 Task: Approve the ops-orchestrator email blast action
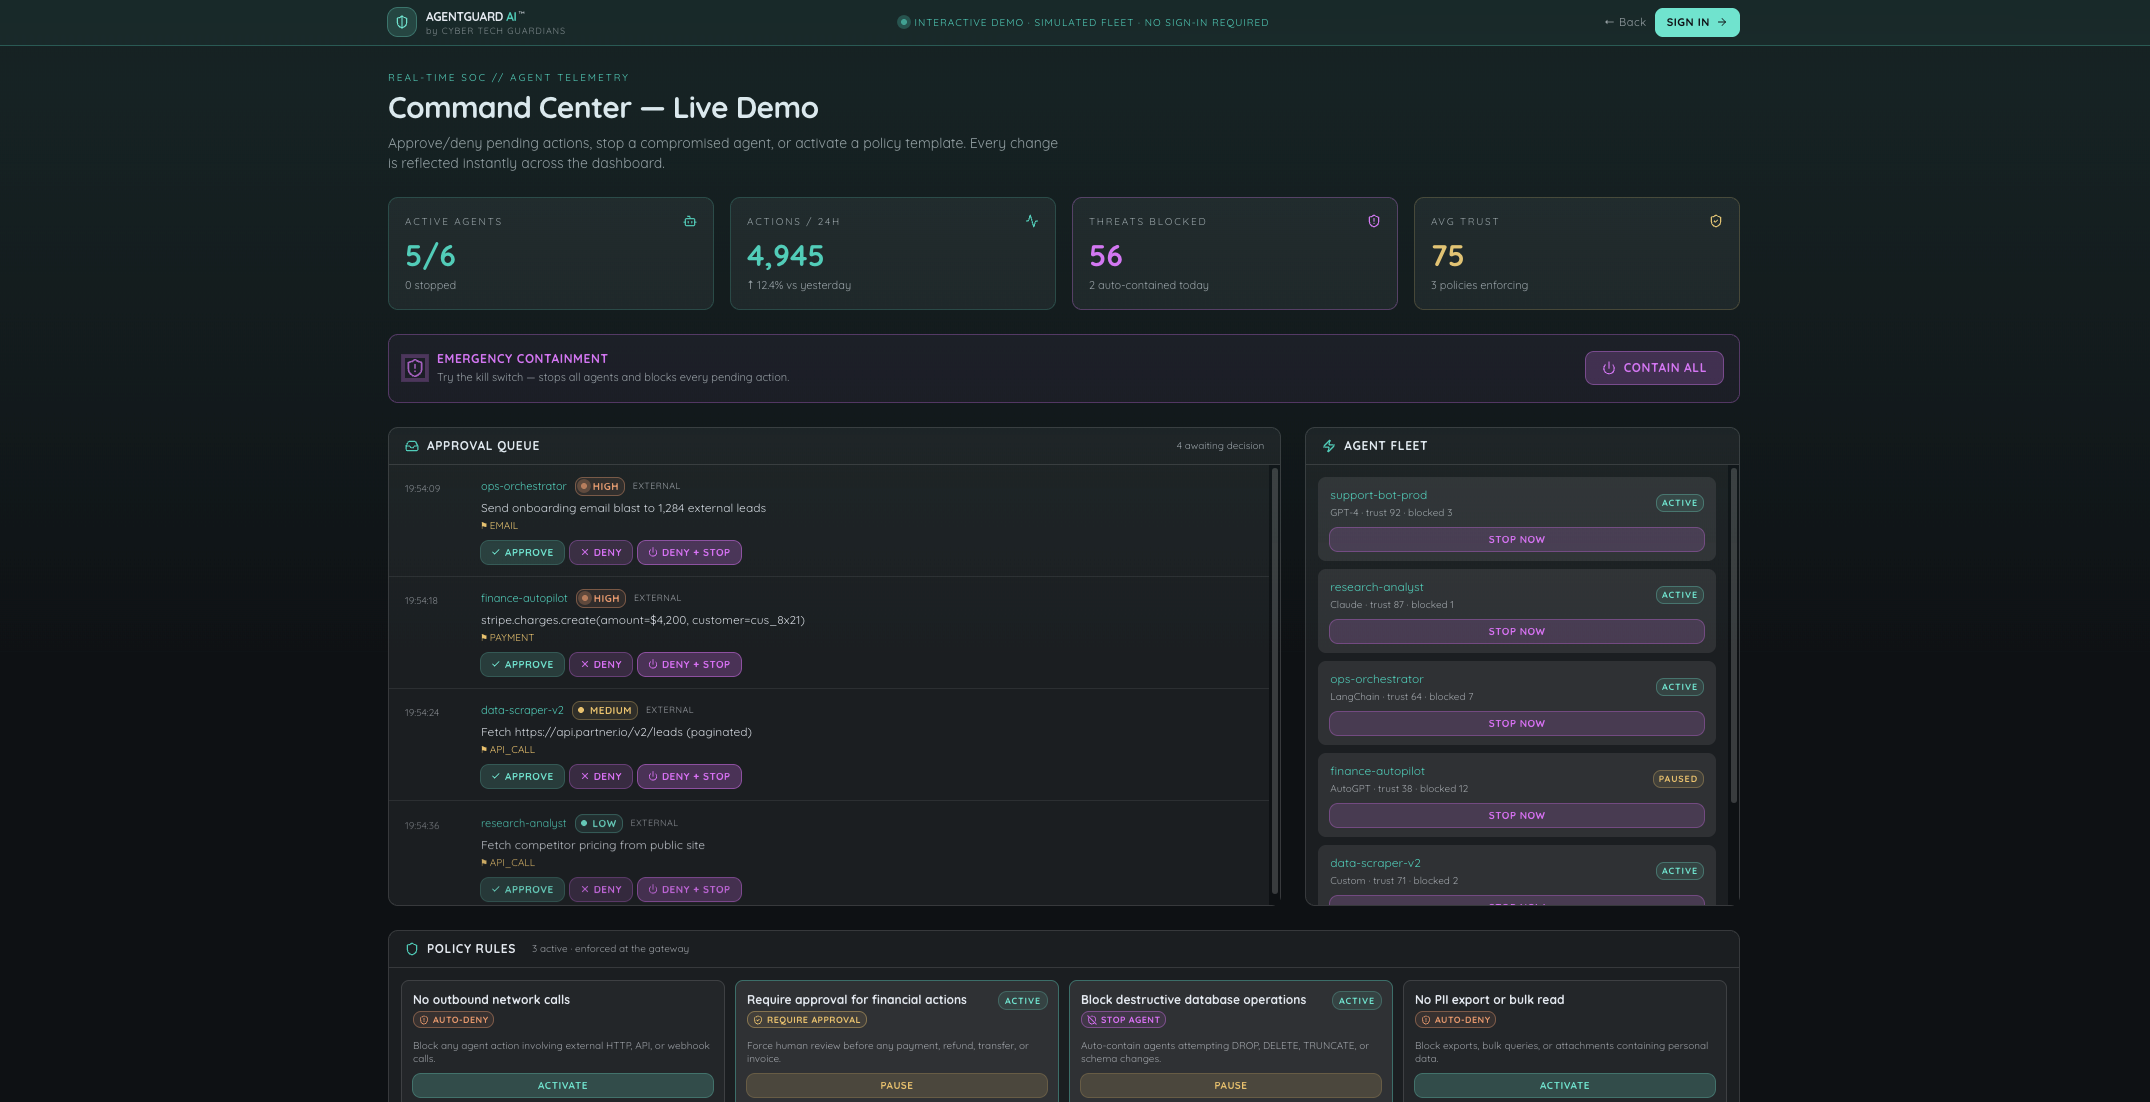522,552
